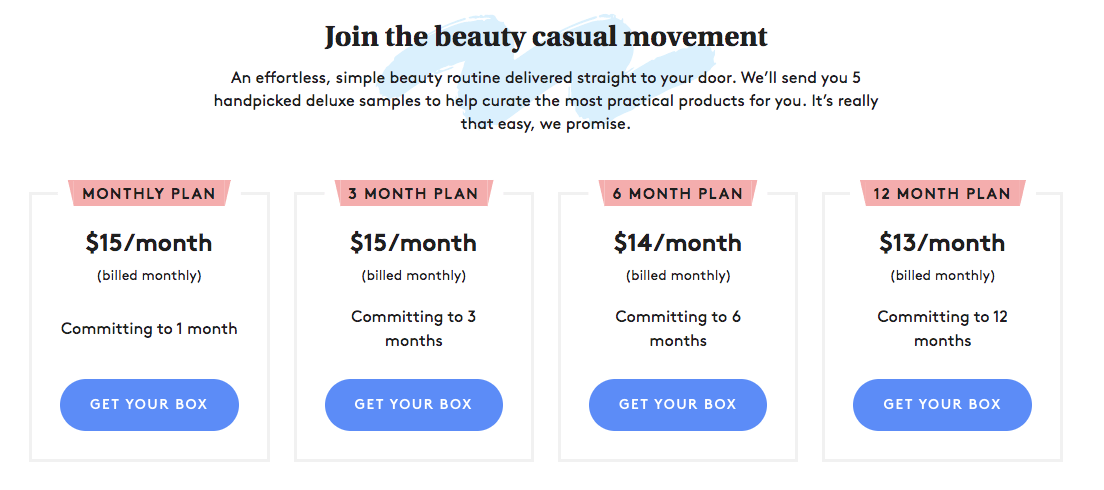Click the 6 Month Plan banner label
The height and width of the screenshot is (490, 1104).
pos(678,193)
